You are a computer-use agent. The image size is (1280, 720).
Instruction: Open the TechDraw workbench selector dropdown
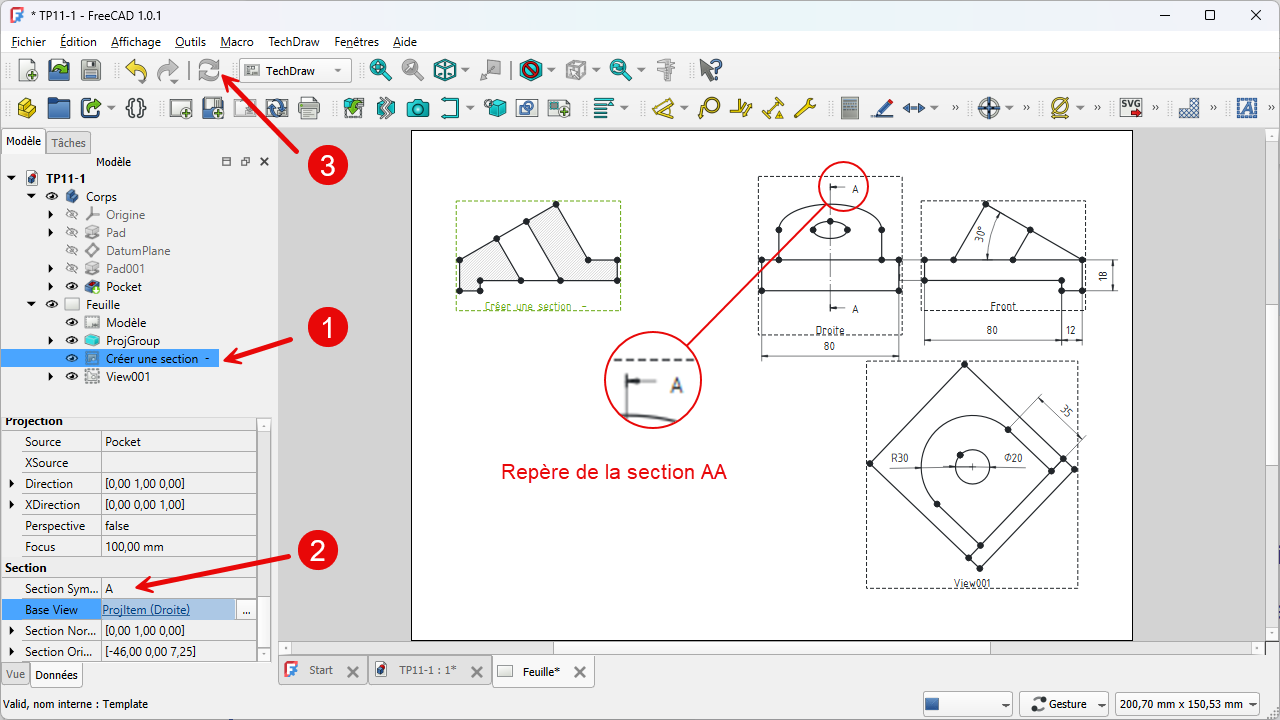click(295, 71)
